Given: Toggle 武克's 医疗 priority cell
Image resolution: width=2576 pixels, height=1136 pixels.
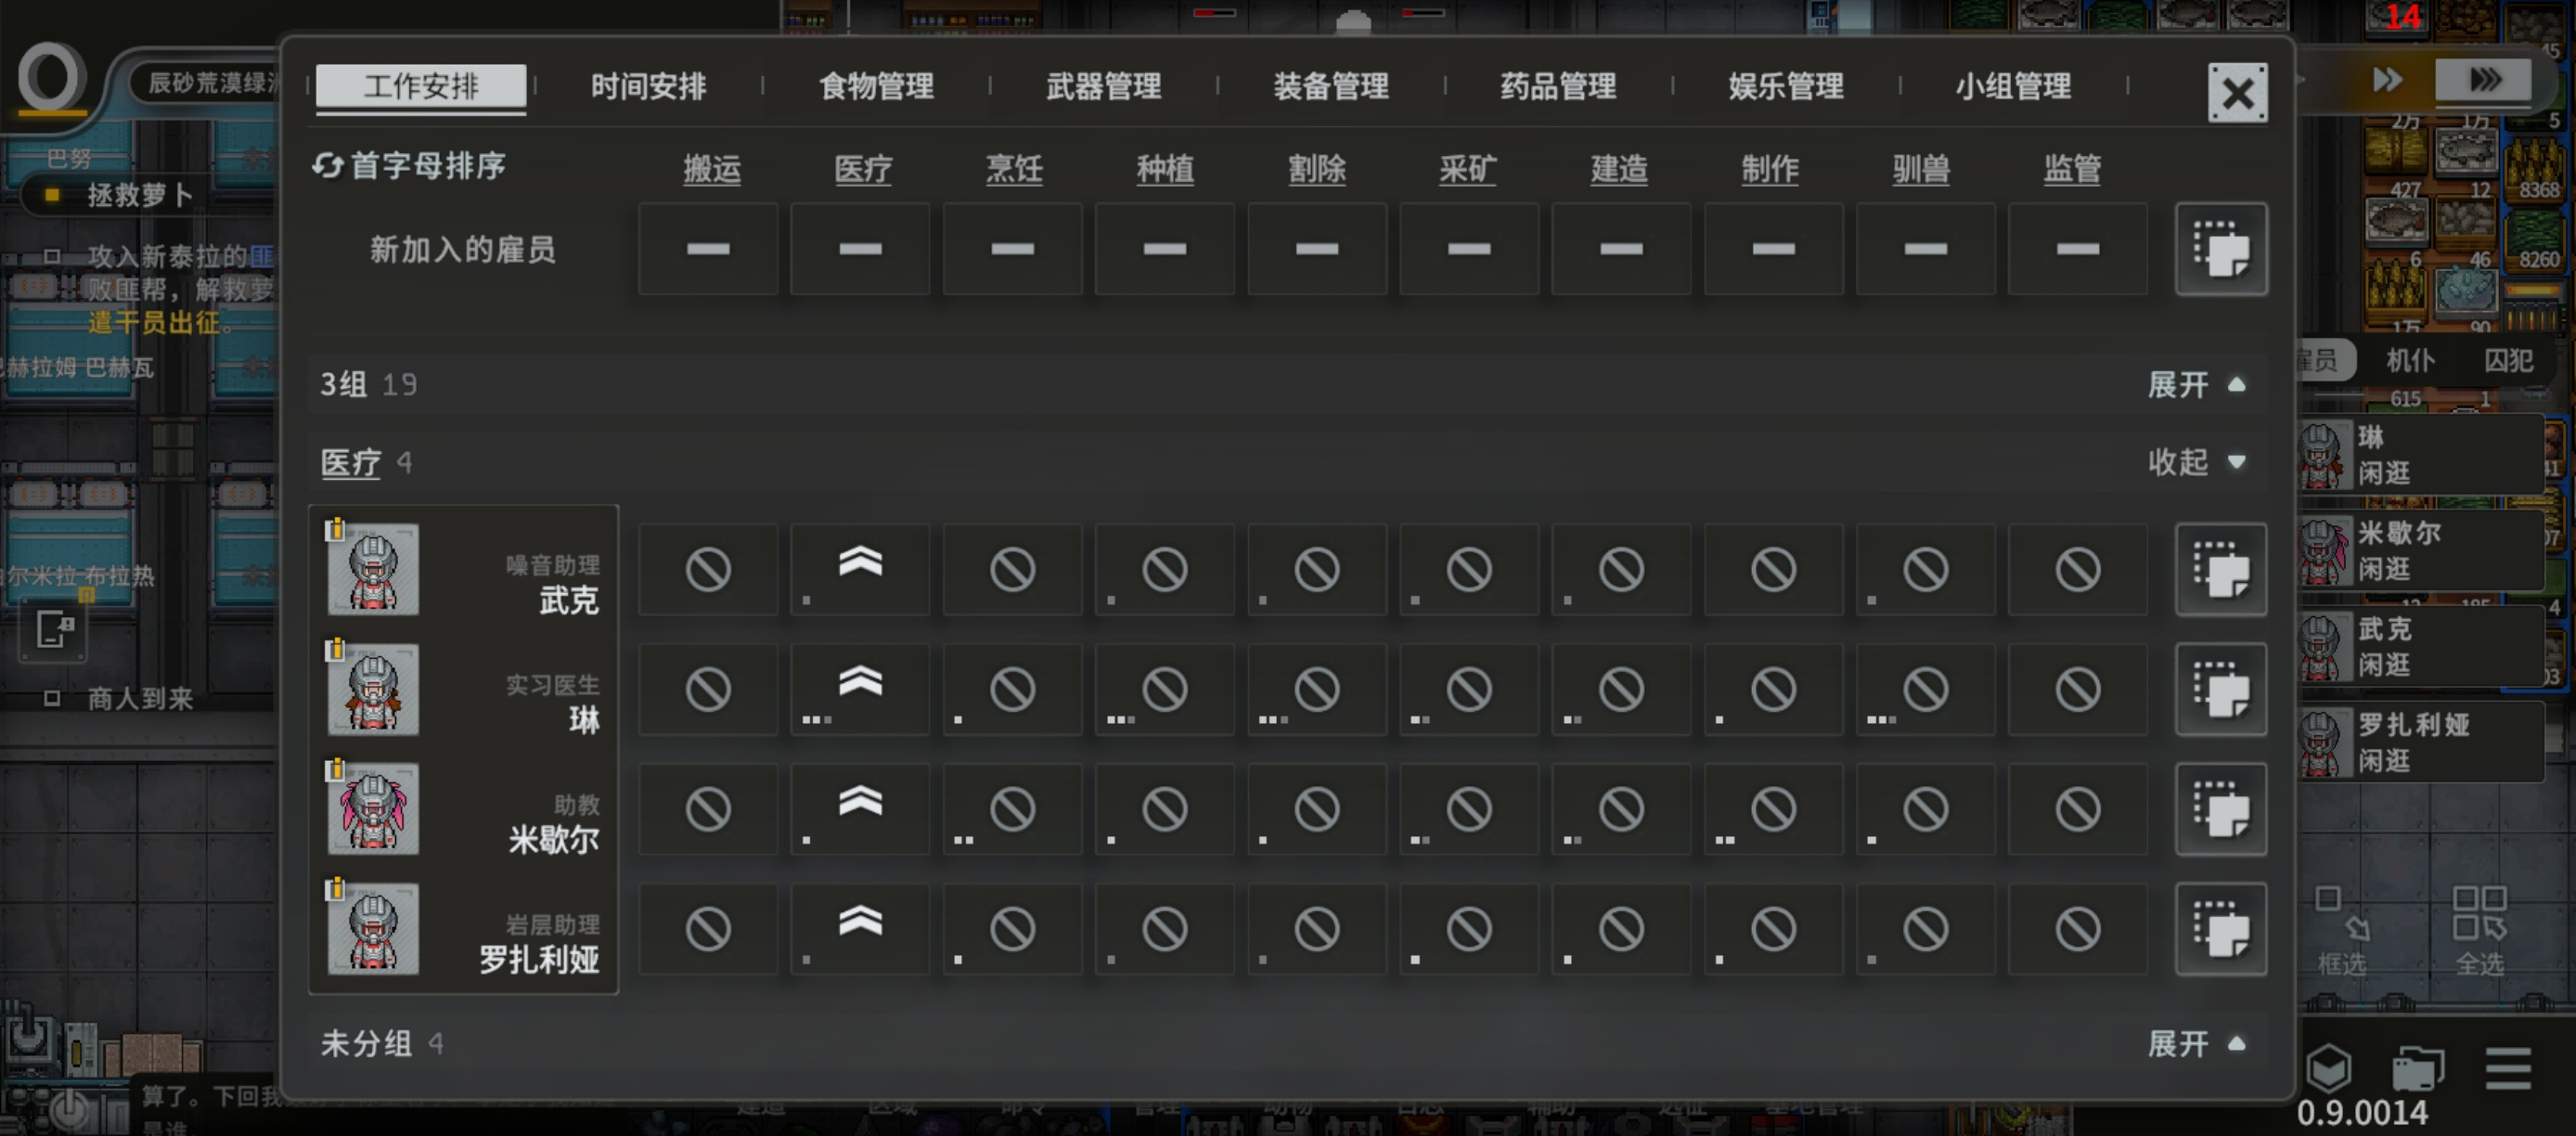Looking at the screenshot, I should (x=860, y=569).
